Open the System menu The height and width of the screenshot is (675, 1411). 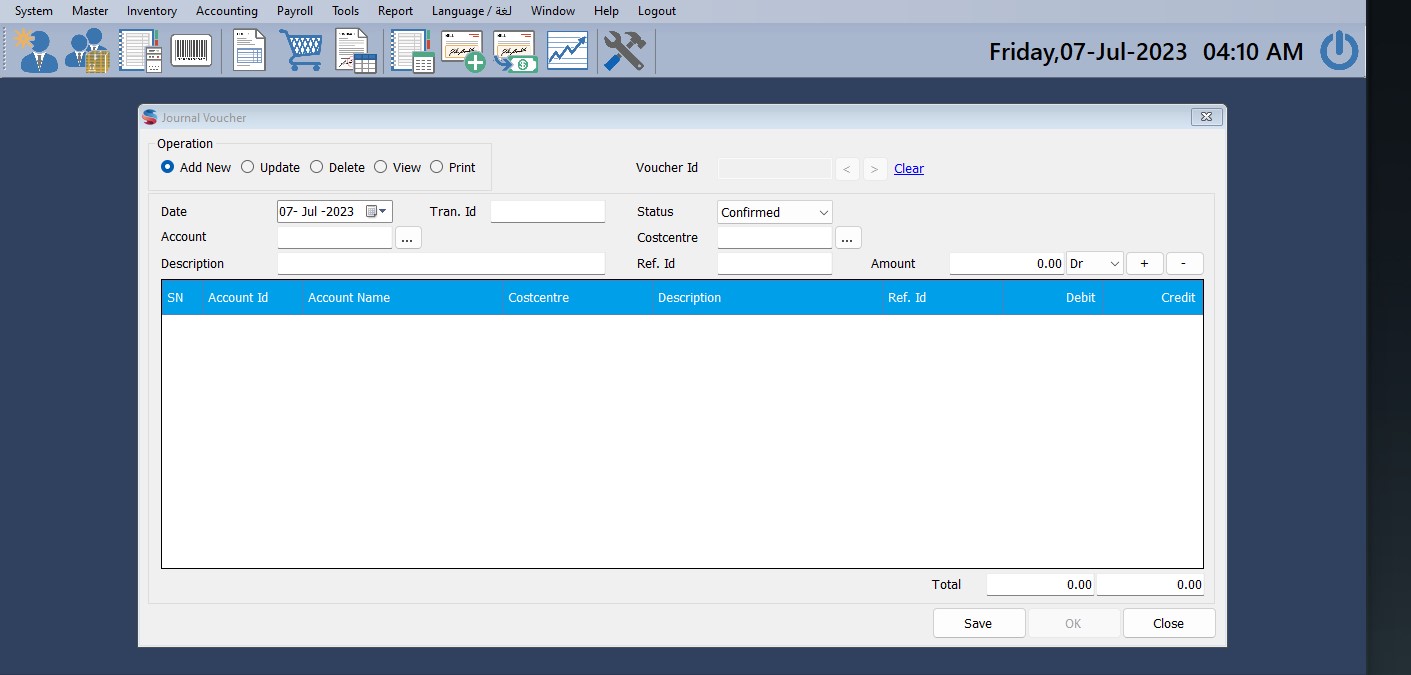(34, 11)
